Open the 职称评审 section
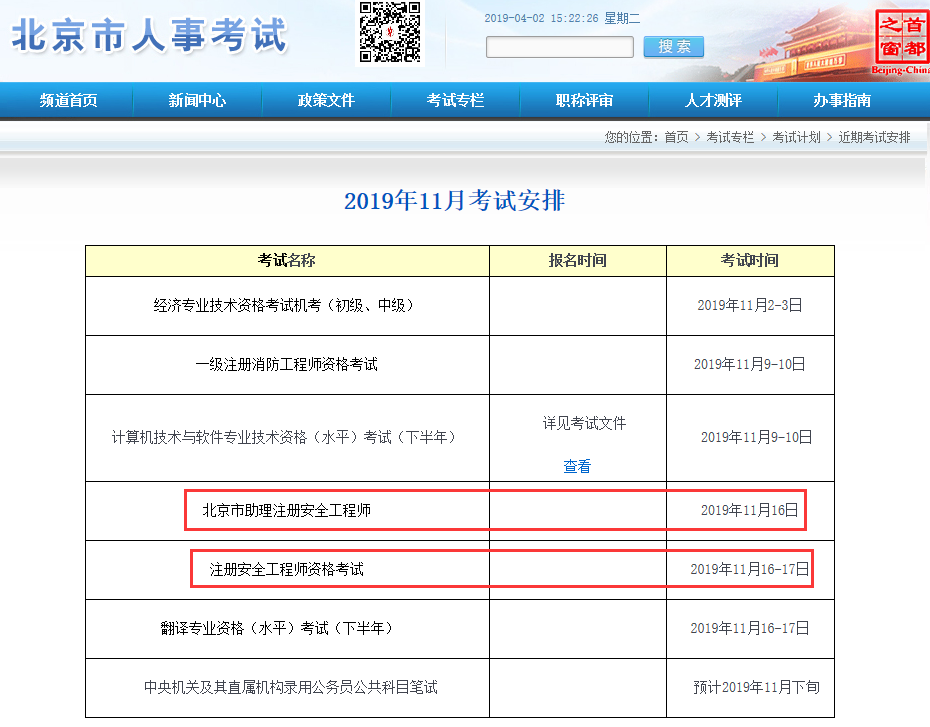The height and width of the screenshot is (727, 930). coord(584,101)
